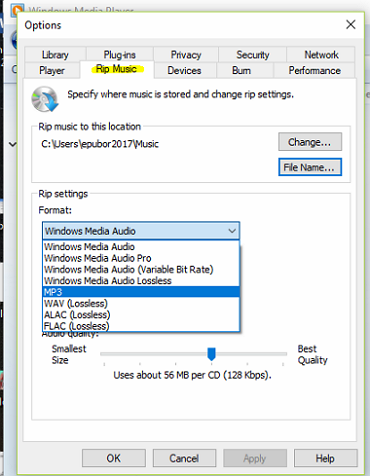
Task: Close the Options dialog with X
Action: [350, 24]
